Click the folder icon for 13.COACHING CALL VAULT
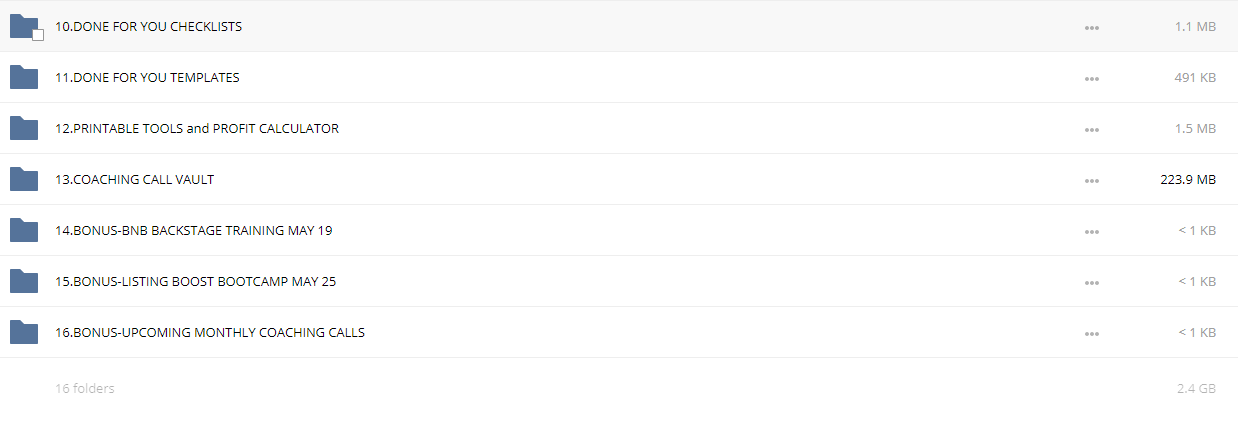This screenshot has height=425, width=1238. [23, 179]
